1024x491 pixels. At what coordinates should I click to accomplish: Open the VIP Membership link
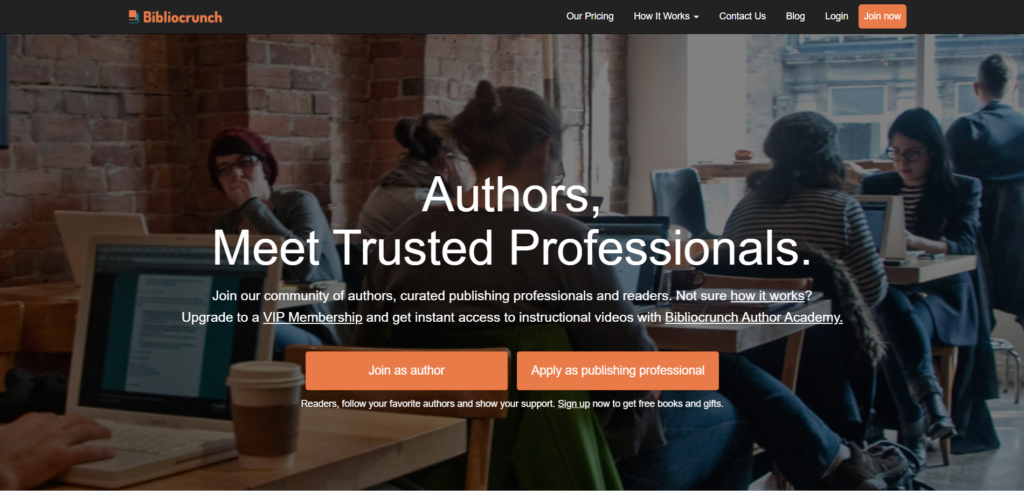313,318
